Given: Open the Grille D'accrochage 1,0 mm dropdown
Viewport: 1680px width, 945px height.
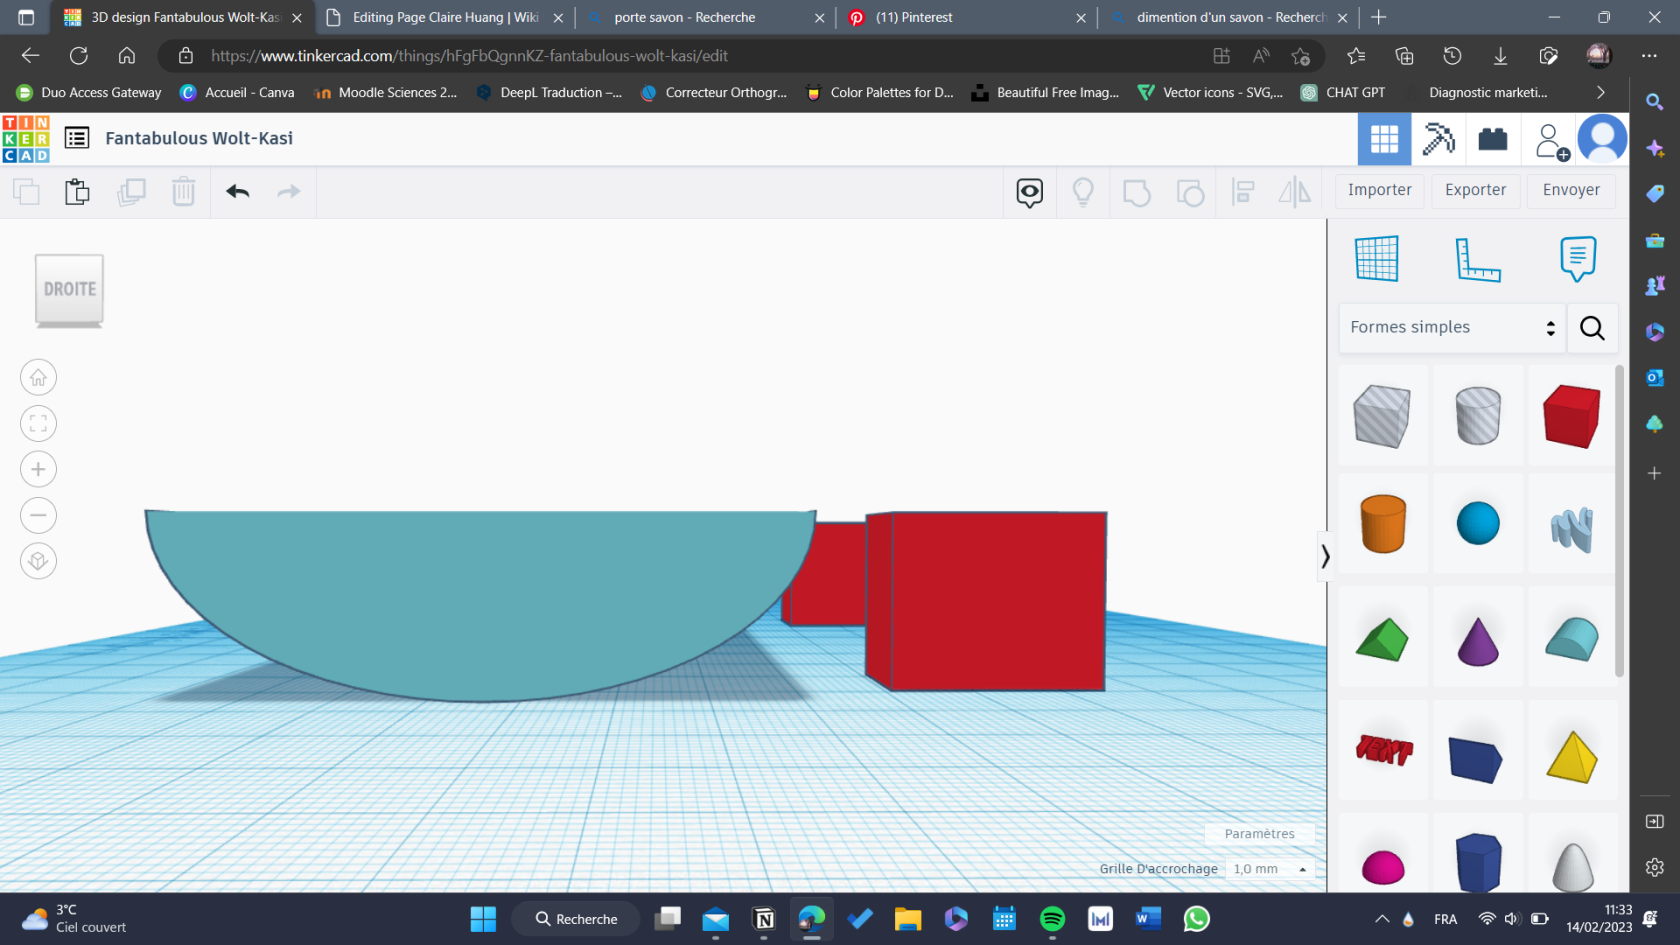Looking at the screenshot, I should [x=1270, y=869].
